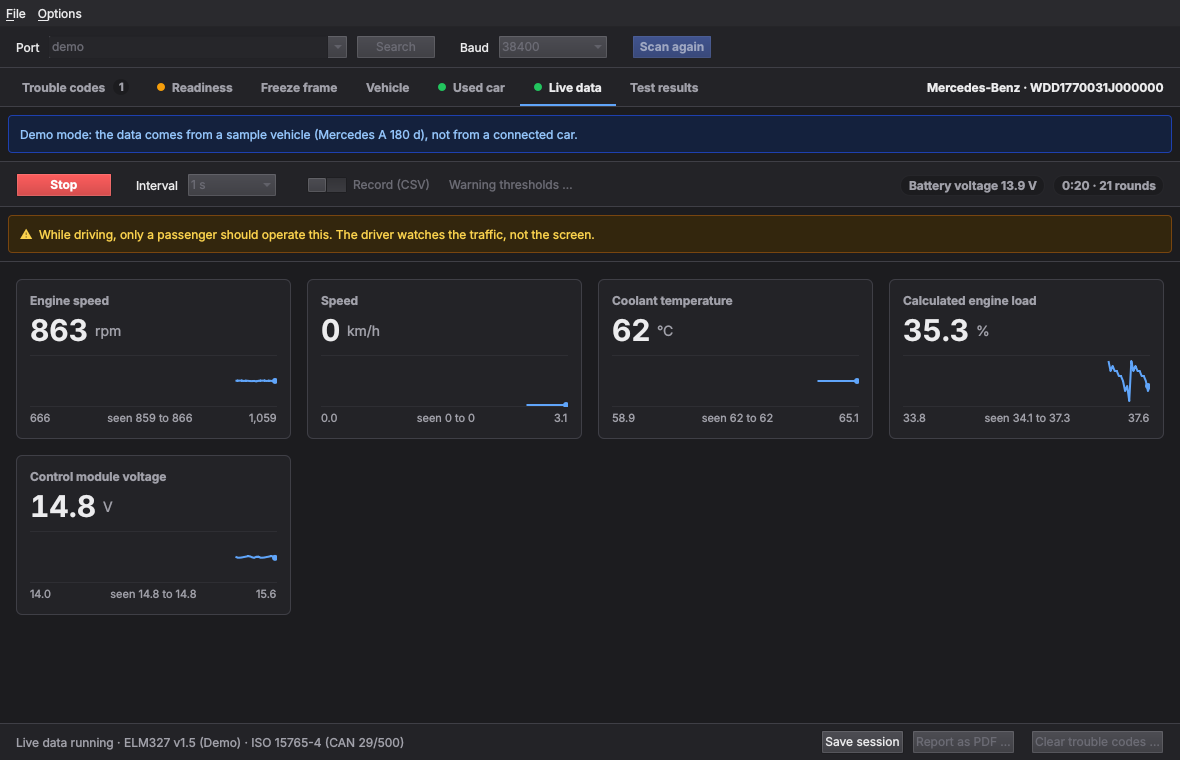
Task: Toggle the Record (CSV) switch
Action: [327, 185]
